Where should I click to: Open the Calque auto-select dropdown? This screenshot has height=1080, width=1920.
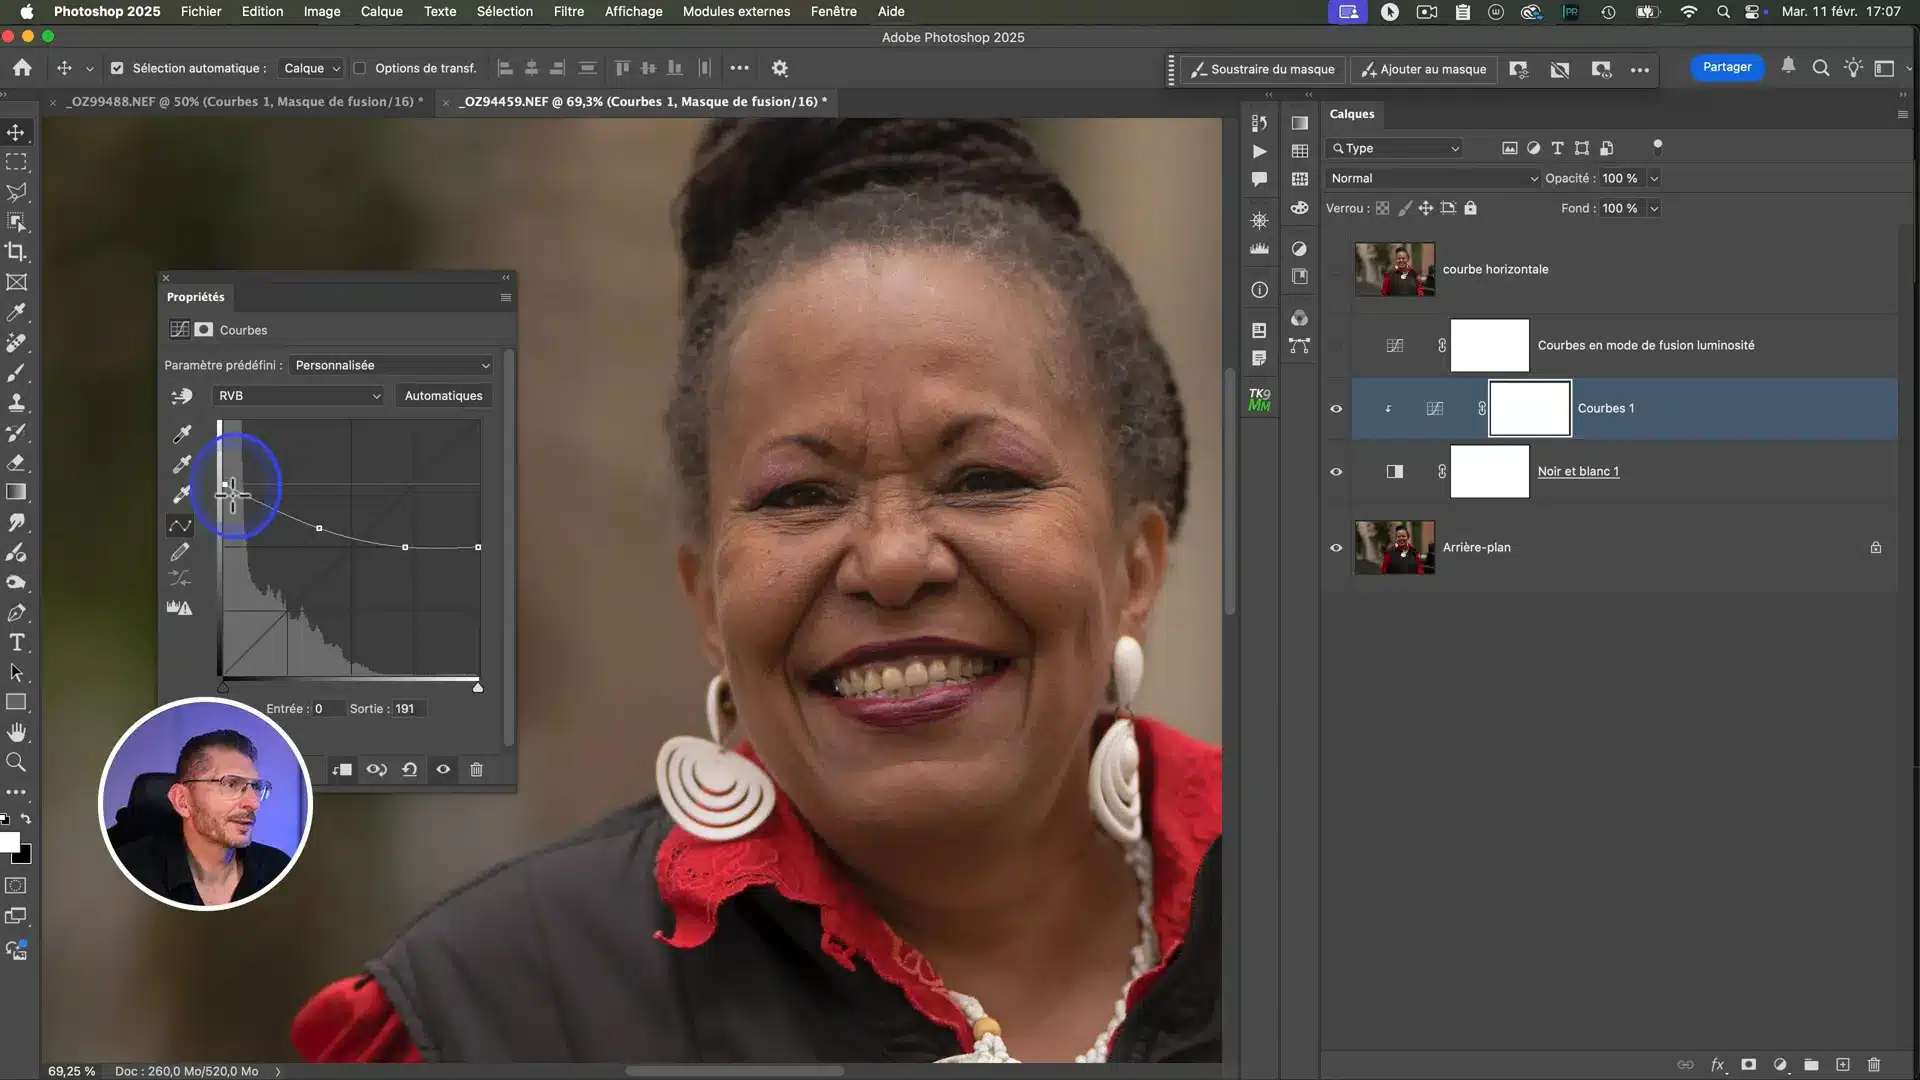click(x=310, y=68)
